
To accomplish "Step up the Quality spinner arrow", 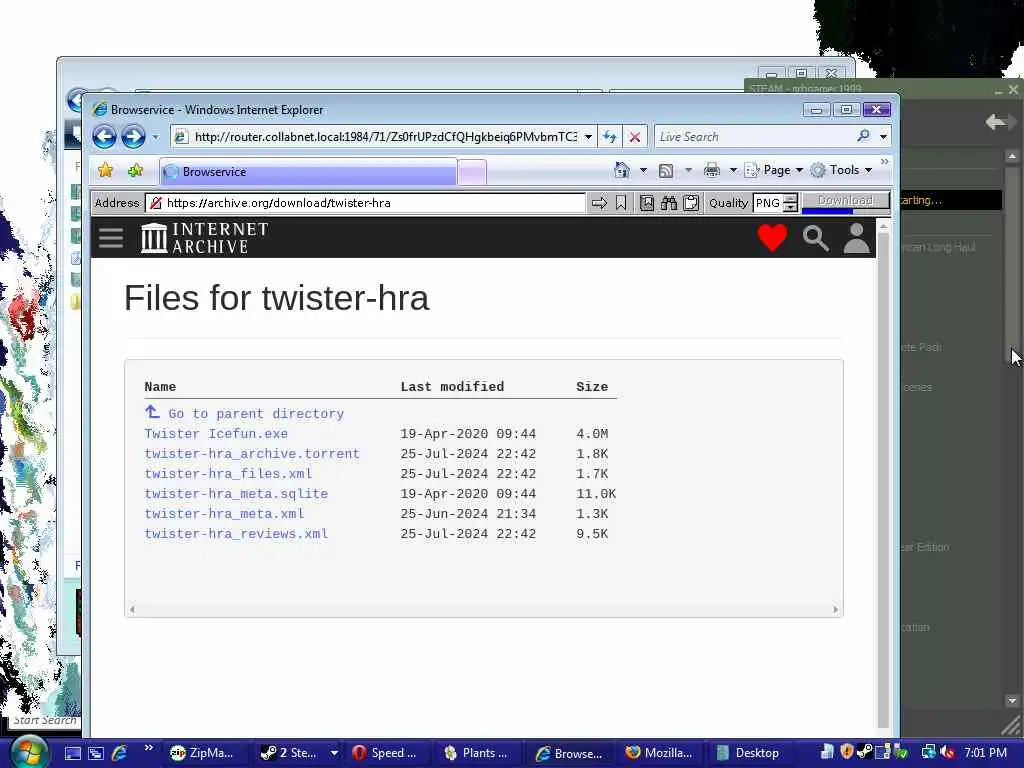I will pyautogui.click(x=790, y=199).
